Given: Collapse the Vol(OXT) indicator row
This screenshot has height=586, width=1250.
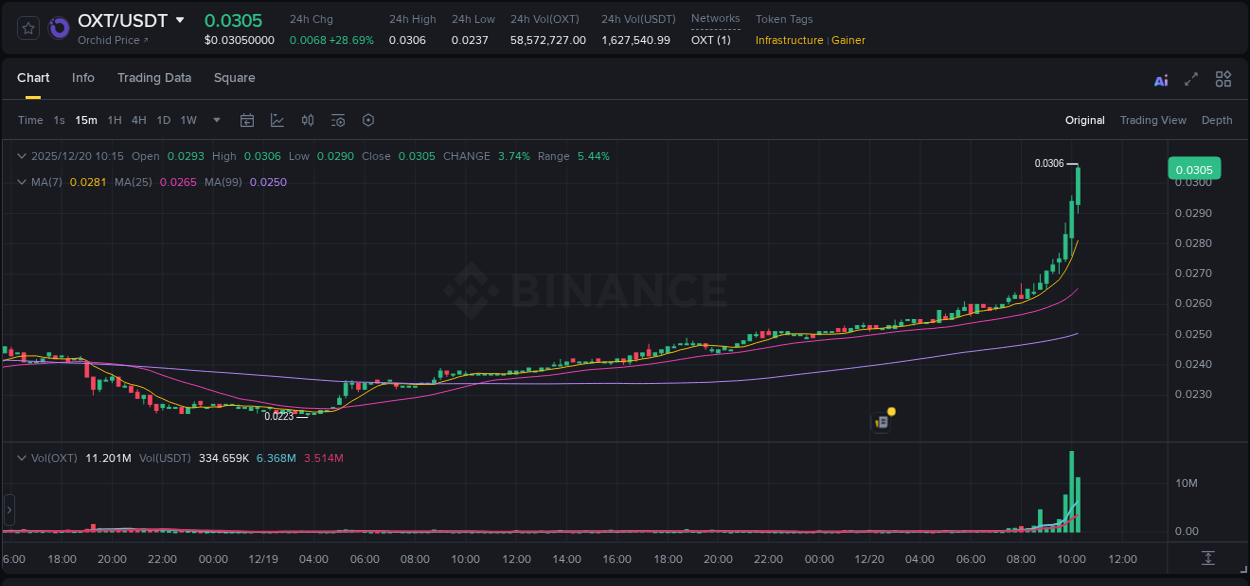Looking at the screenshot, I should pos(22,457).
